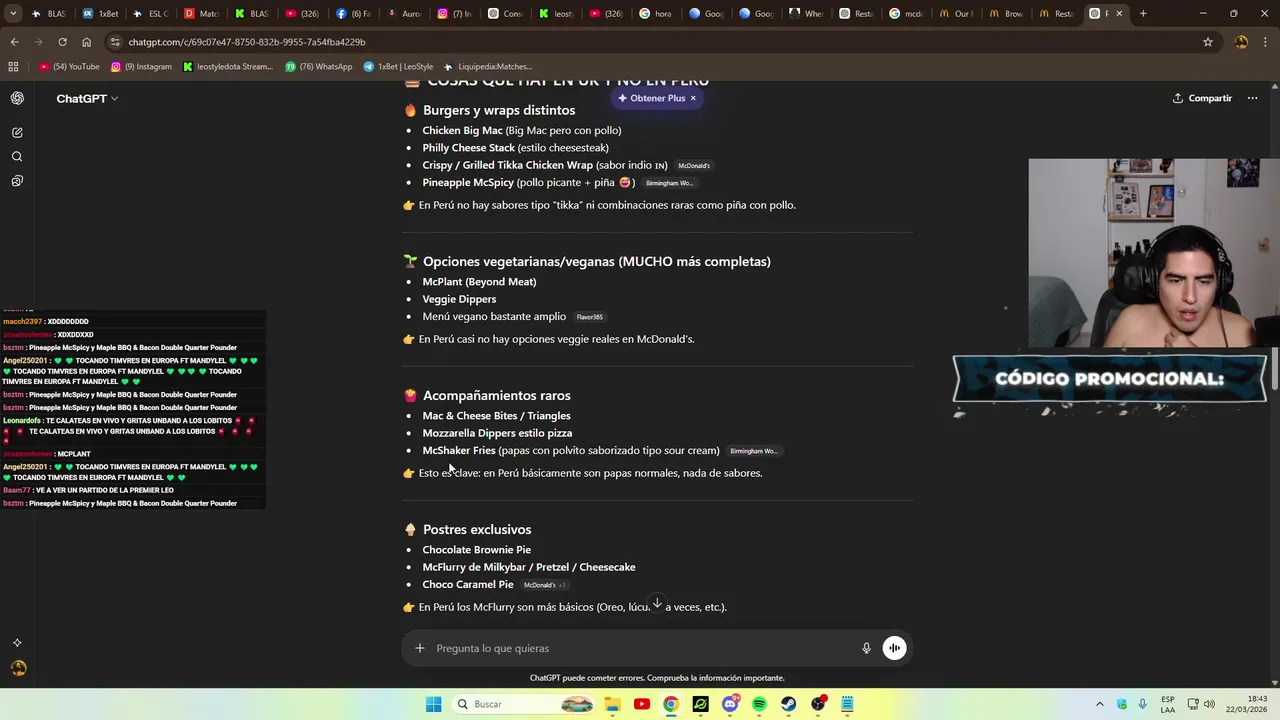Open Spotify from the taskbar
The image size is (1280, 720).
759,704
